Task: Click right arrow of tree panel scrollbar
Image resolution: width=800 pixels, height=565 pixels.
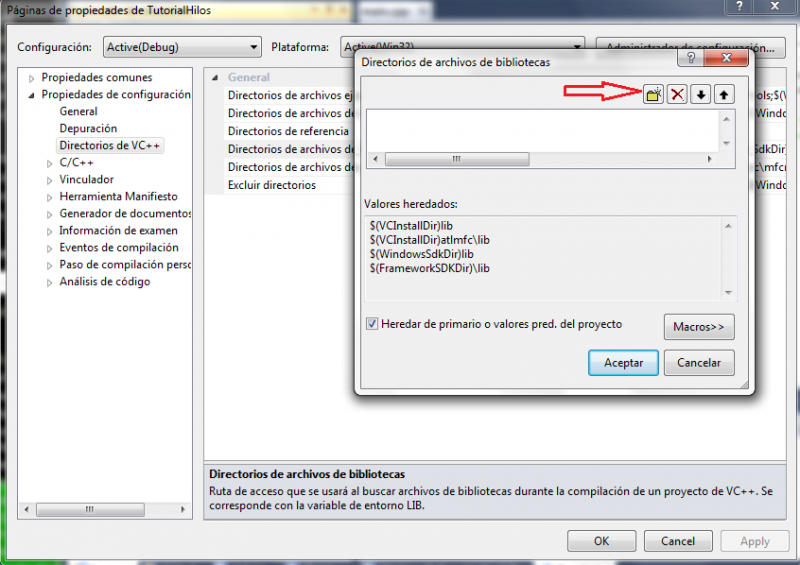Action: click(183, 509)
